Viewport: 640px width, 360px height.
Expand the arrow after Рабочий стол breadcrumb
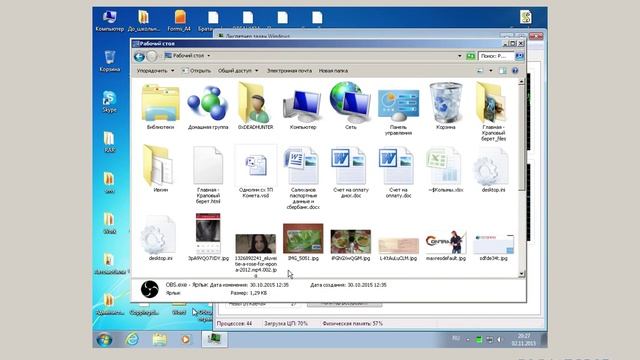(x=209, y=56)
